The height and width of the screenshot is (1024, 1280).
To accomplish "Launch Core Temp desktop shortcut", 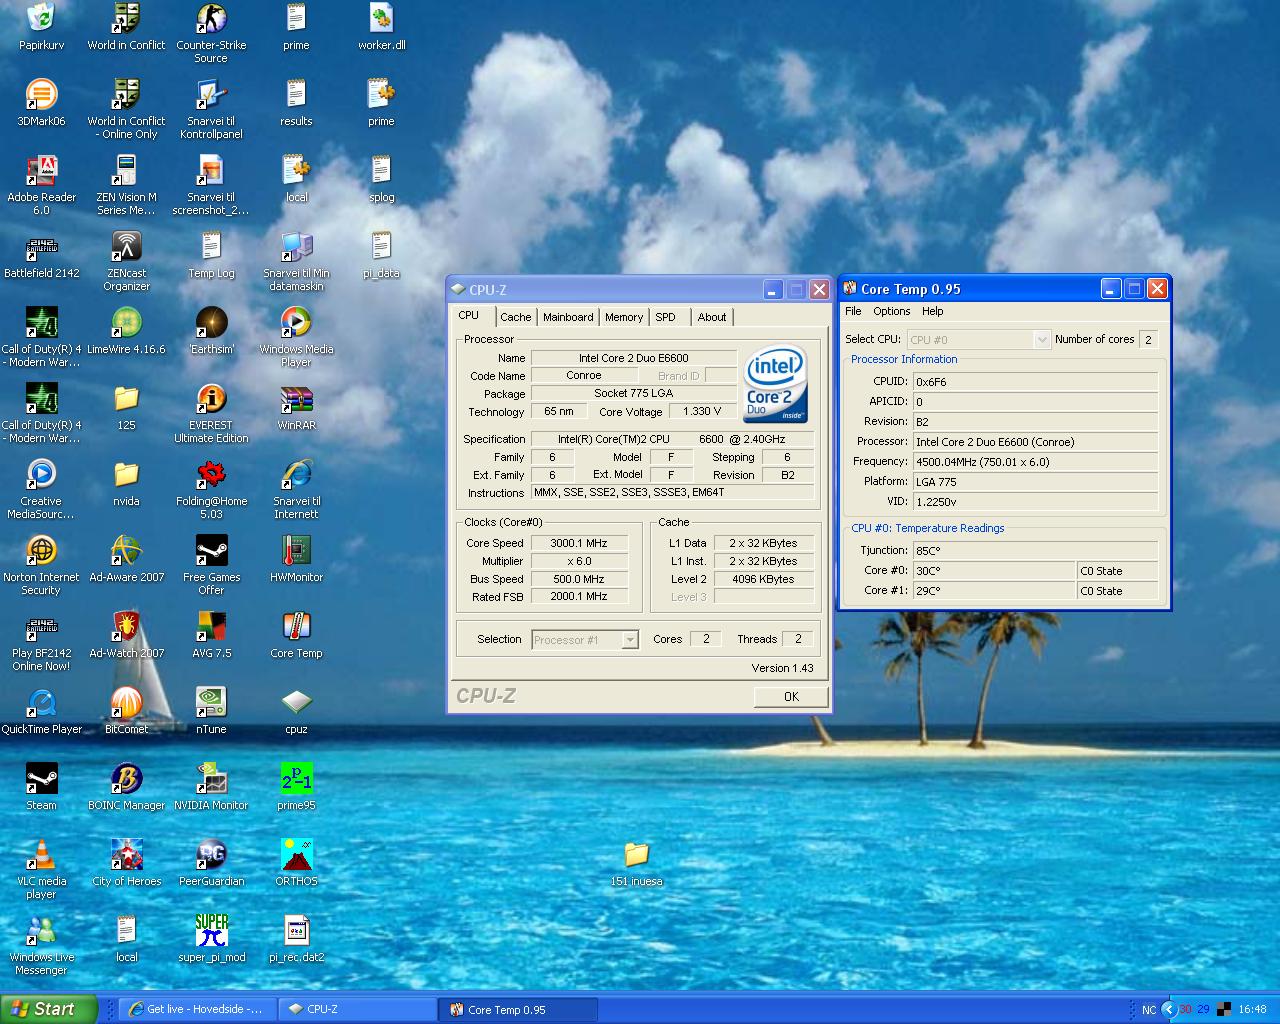I will (296, 626).
